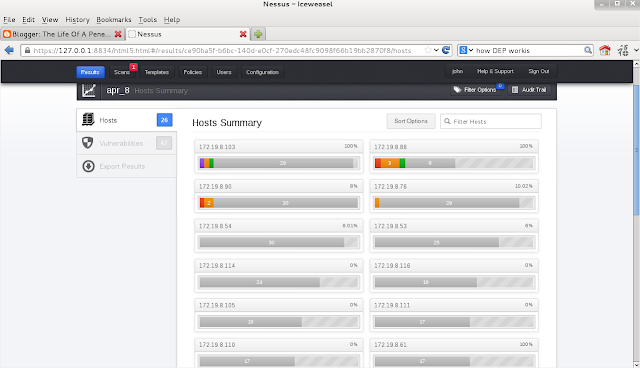Close the Blogger tab
This screenshot has height=368, width=640.
118,34
